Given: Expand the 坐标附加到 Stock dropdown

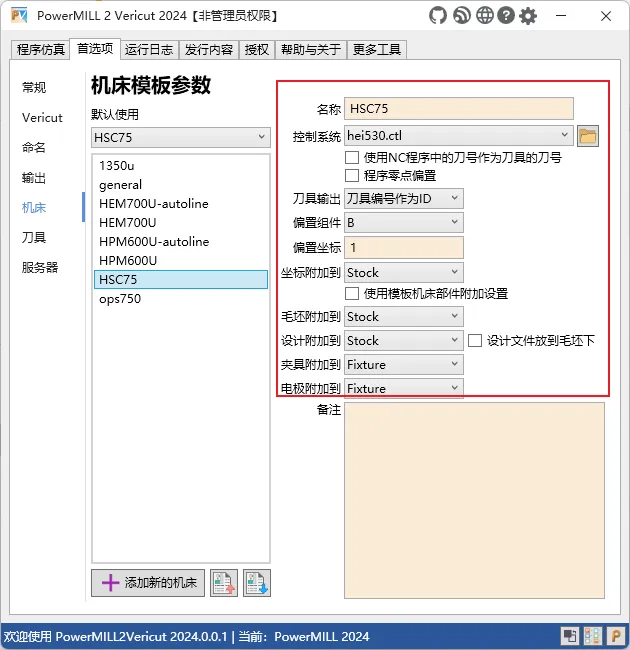Looking at the screenshot, I should 404,272.
